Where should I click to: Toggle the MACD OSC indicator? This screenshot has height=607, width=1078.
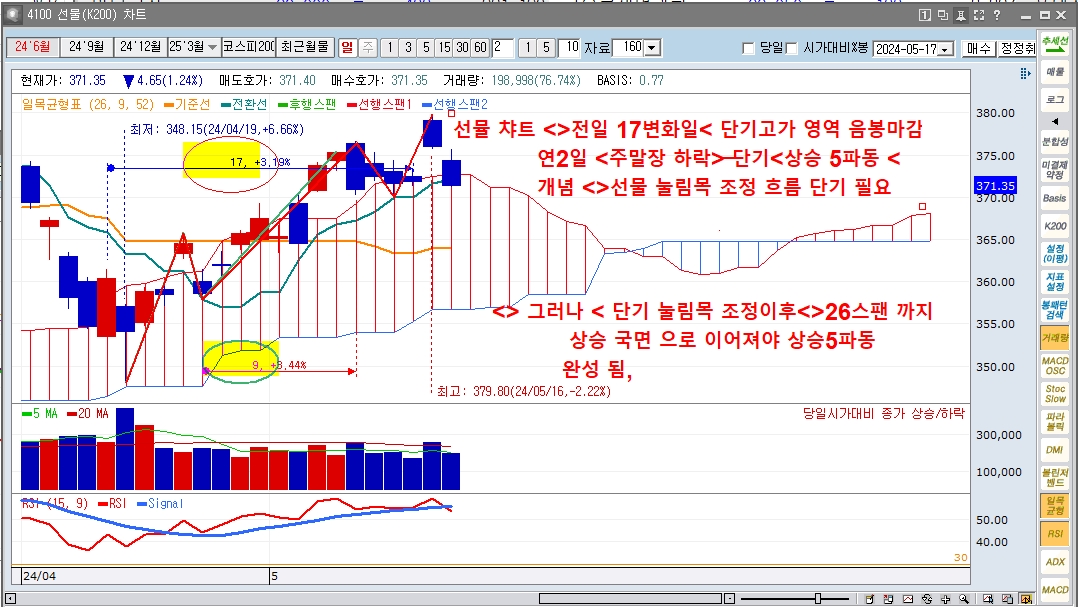pos(1055,366)
